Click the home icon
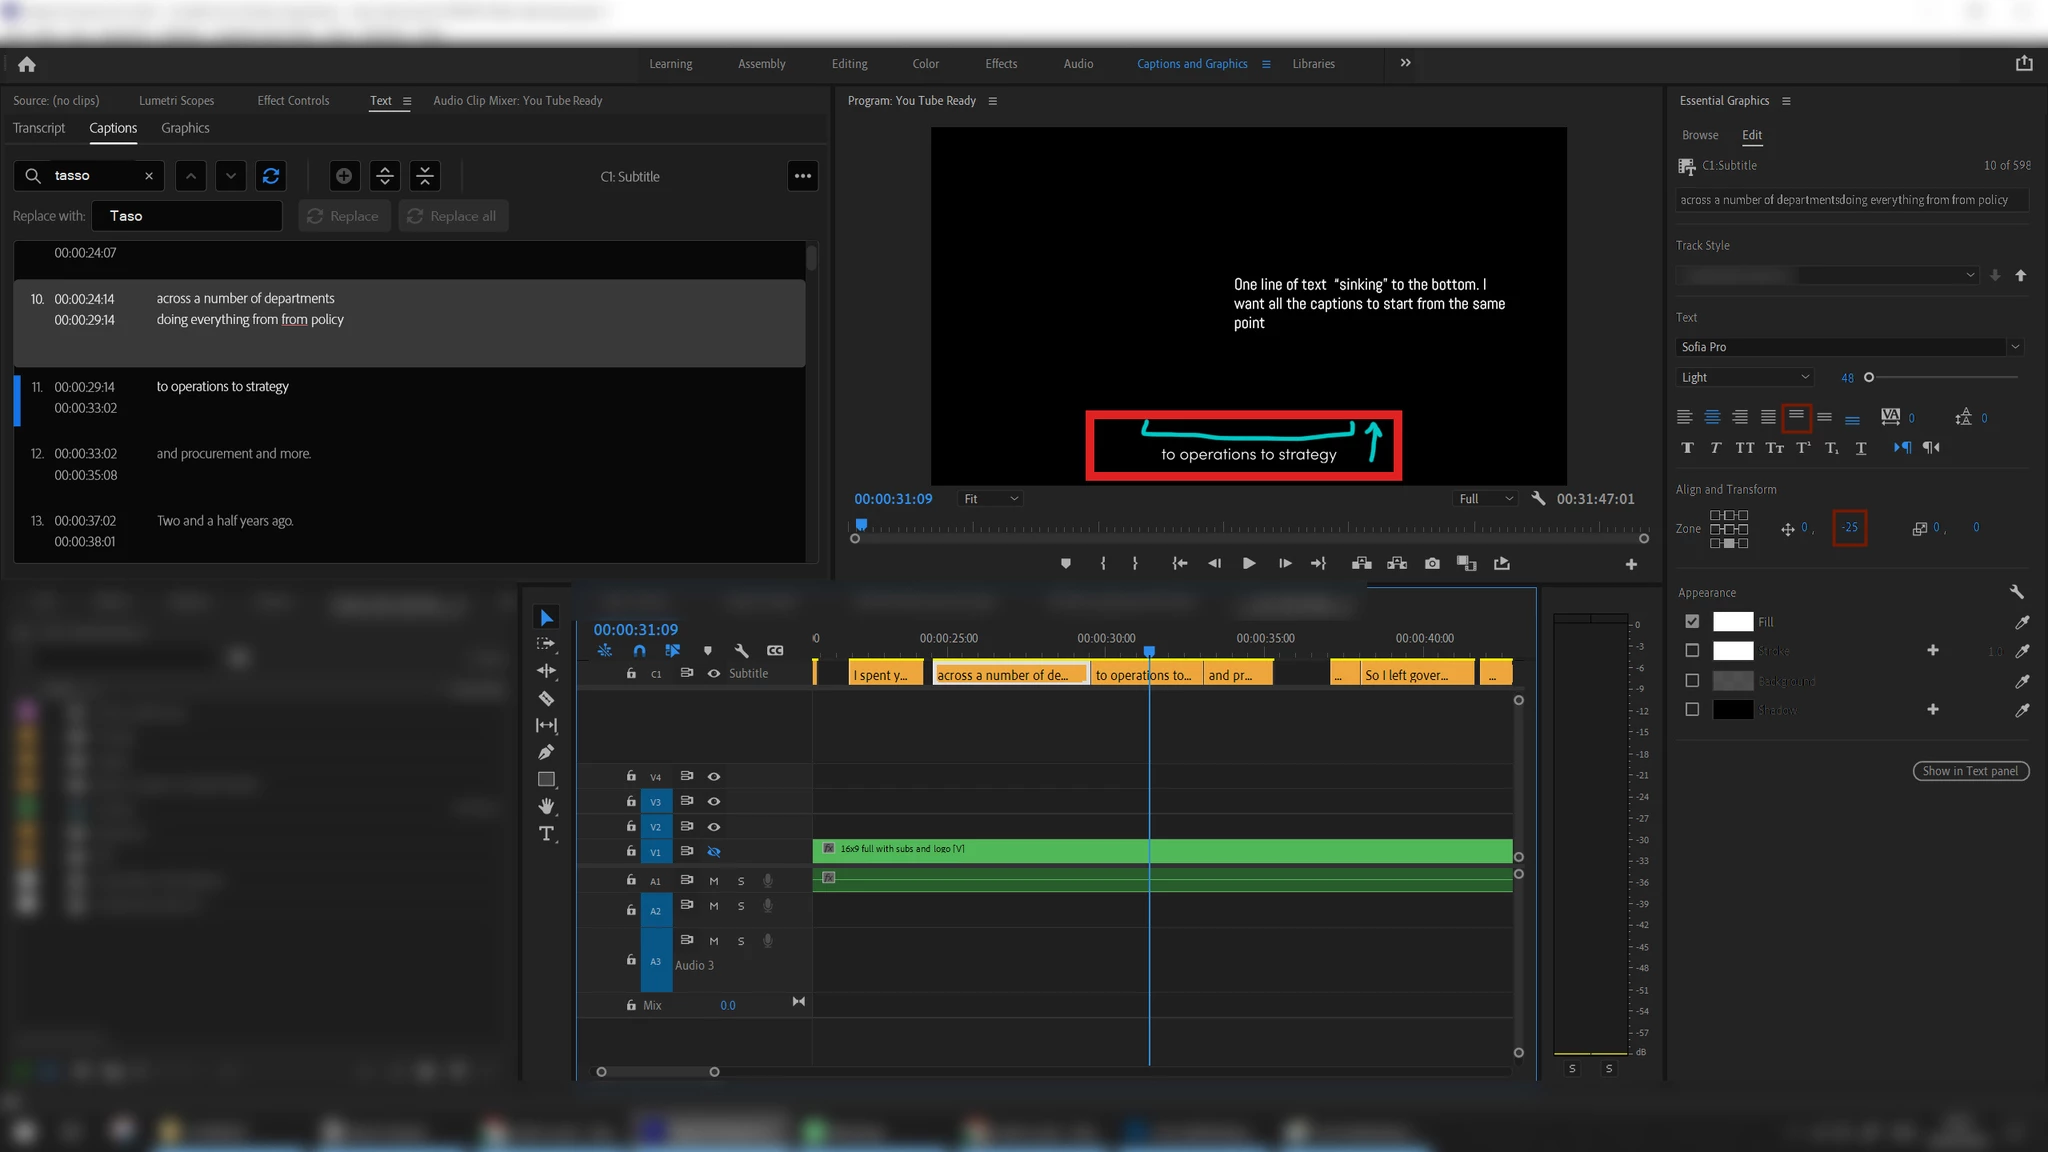The width and height of the screenshot is (2048, 1152). (27, 64)
